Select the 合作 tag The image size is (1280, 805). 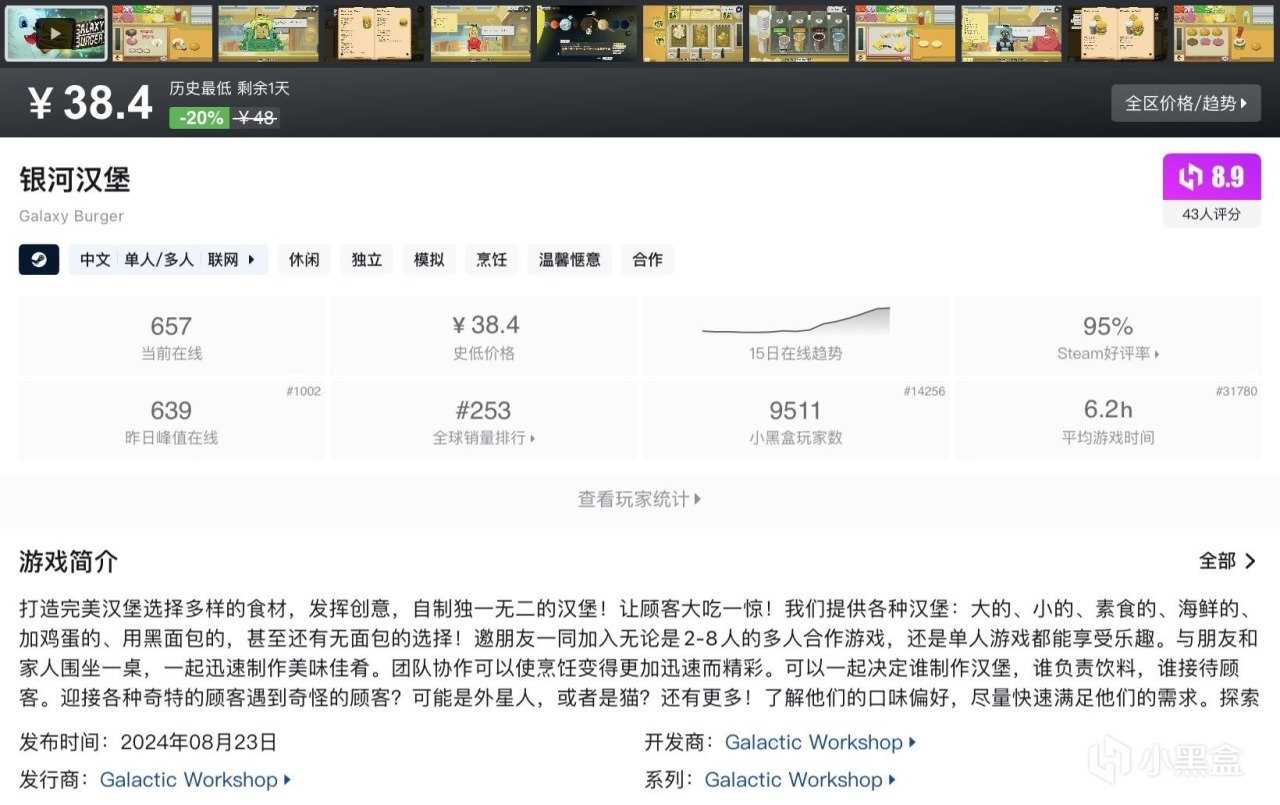pyautogui.click(x=648, y=259)
